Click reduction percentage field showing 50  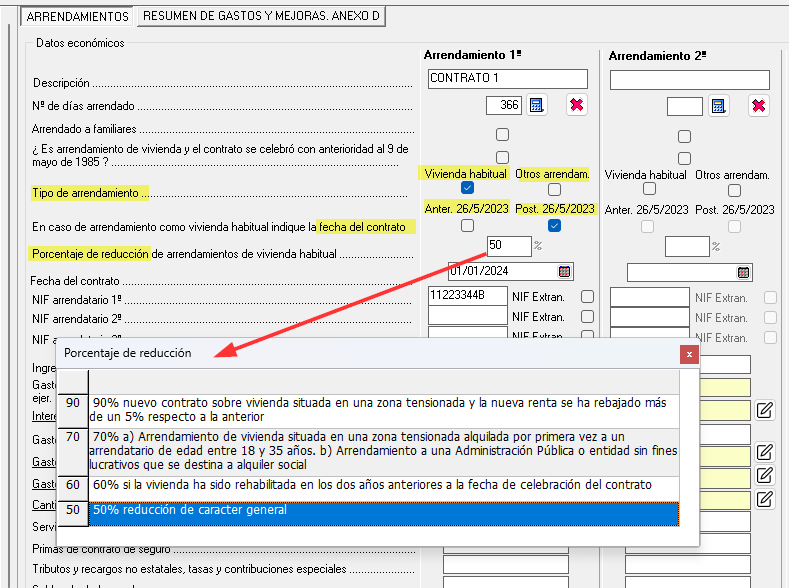coord(509,246)
